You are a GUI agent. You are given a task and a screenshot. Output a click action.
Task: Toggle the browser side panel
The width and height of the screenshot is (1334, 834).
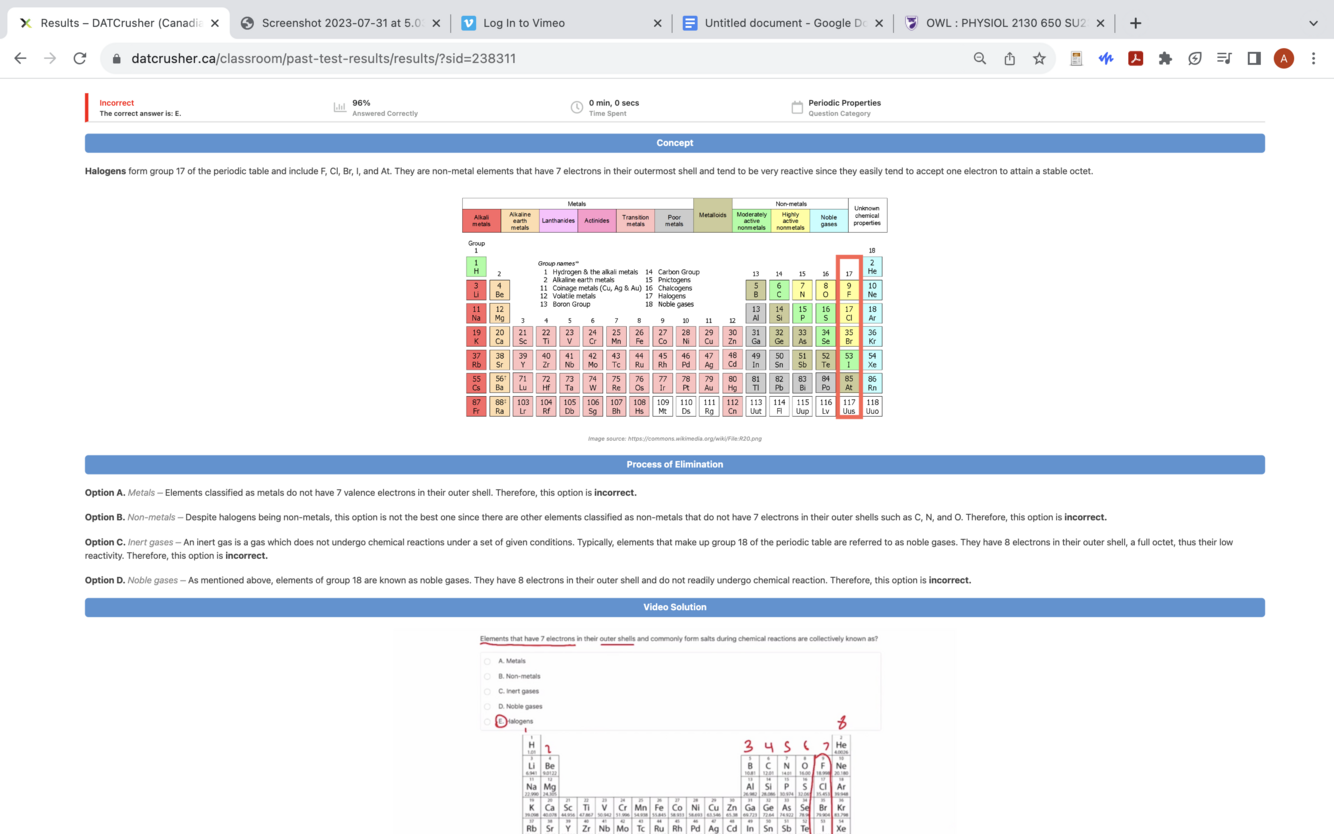pos(1254,59)
